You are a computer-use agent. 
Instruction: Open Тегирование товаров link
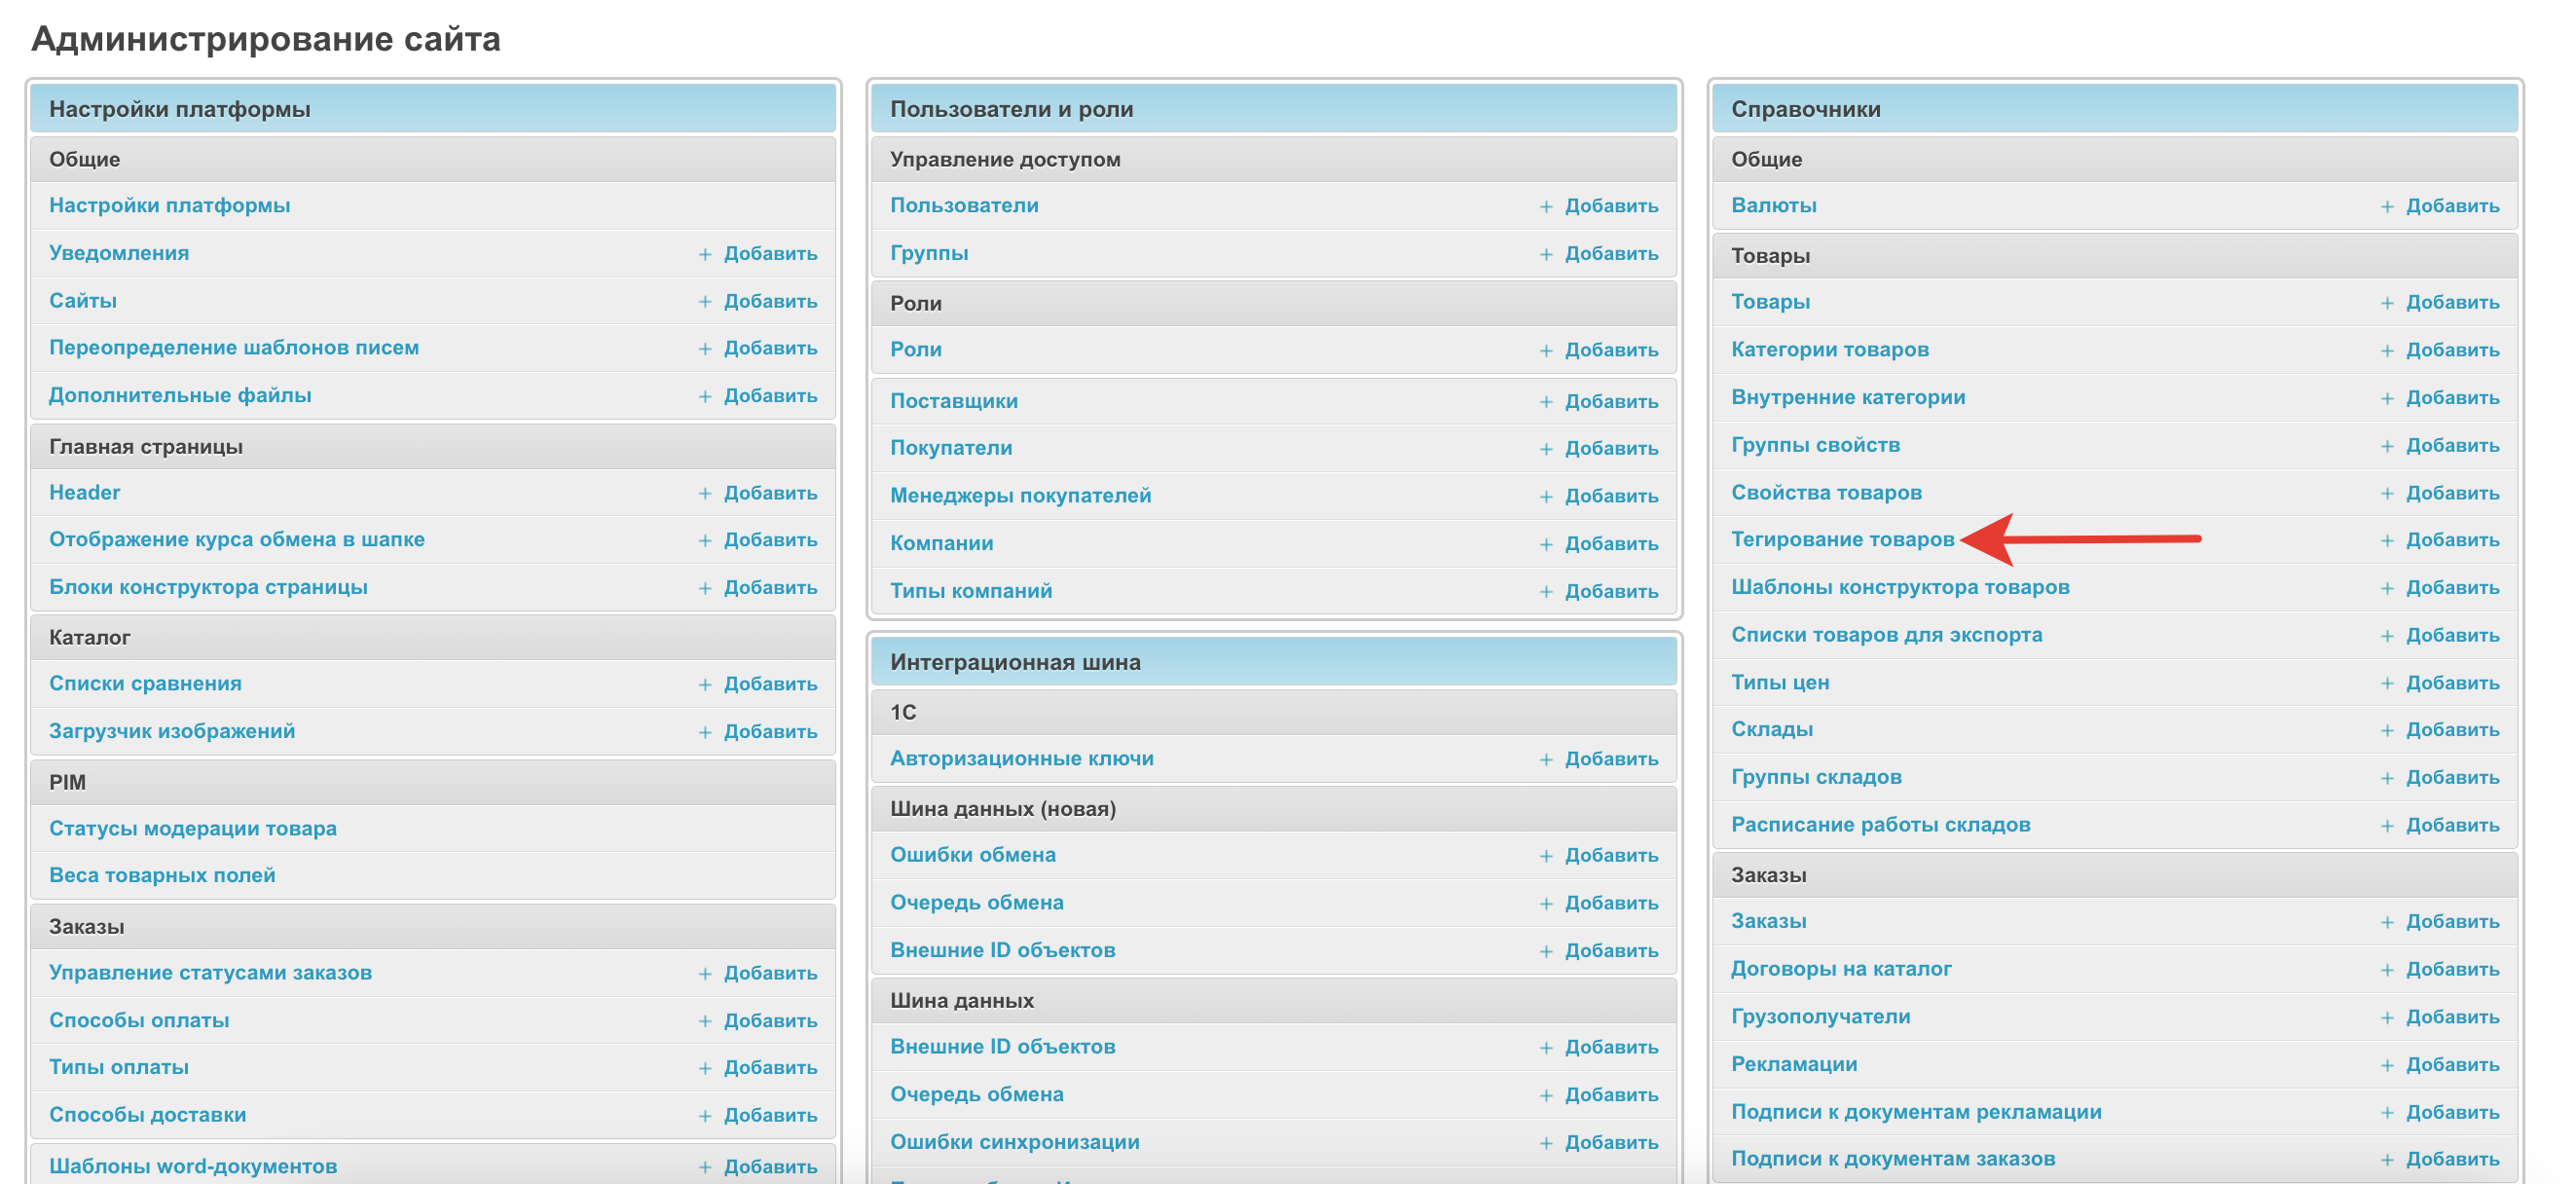point(1842,540)
